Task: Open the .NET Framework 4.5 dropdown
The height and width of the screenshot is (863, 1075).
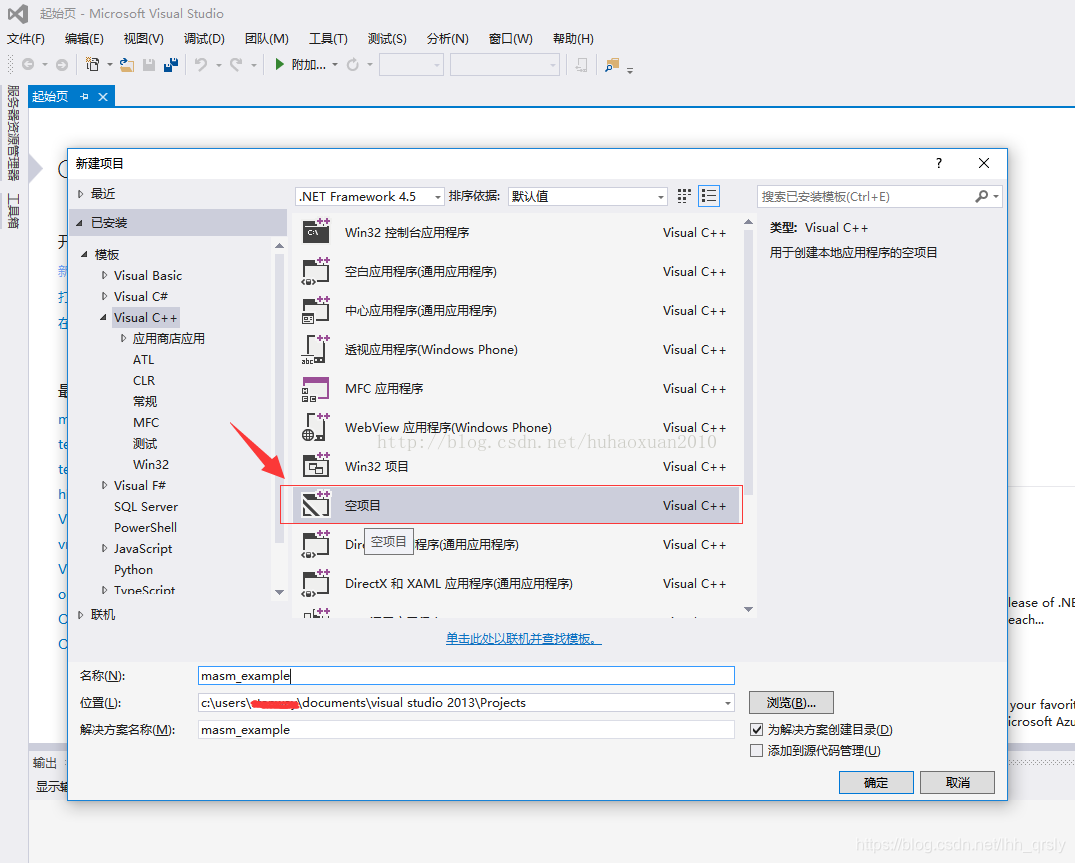Action: [370, 197]
